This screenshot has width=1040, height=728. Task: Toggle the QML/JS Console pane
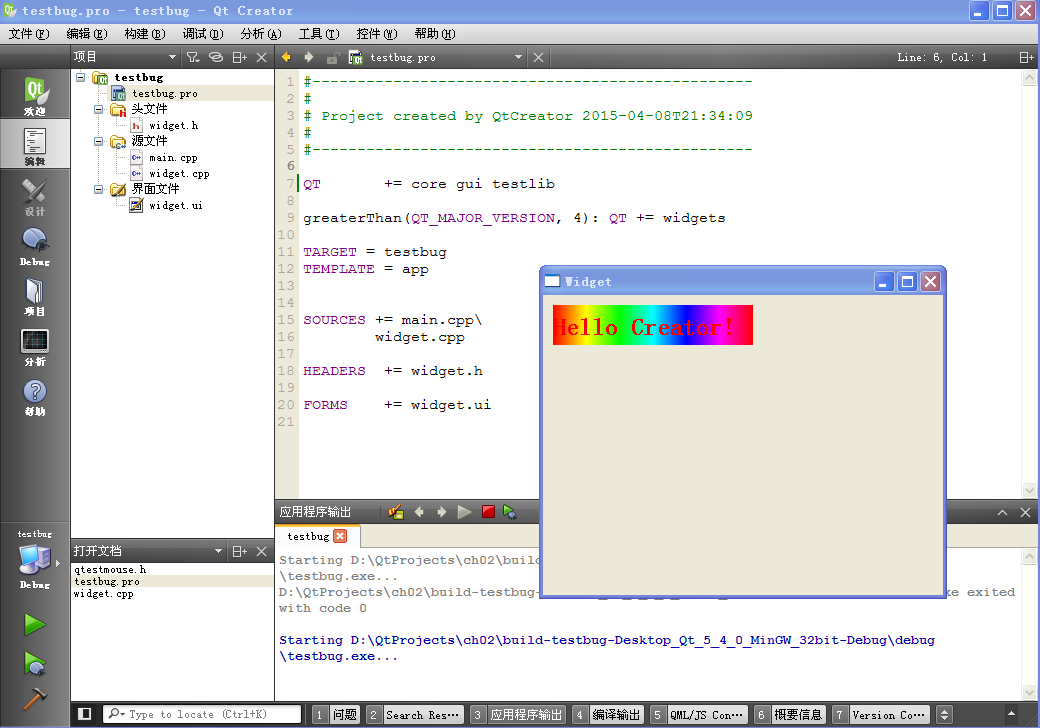698,715
